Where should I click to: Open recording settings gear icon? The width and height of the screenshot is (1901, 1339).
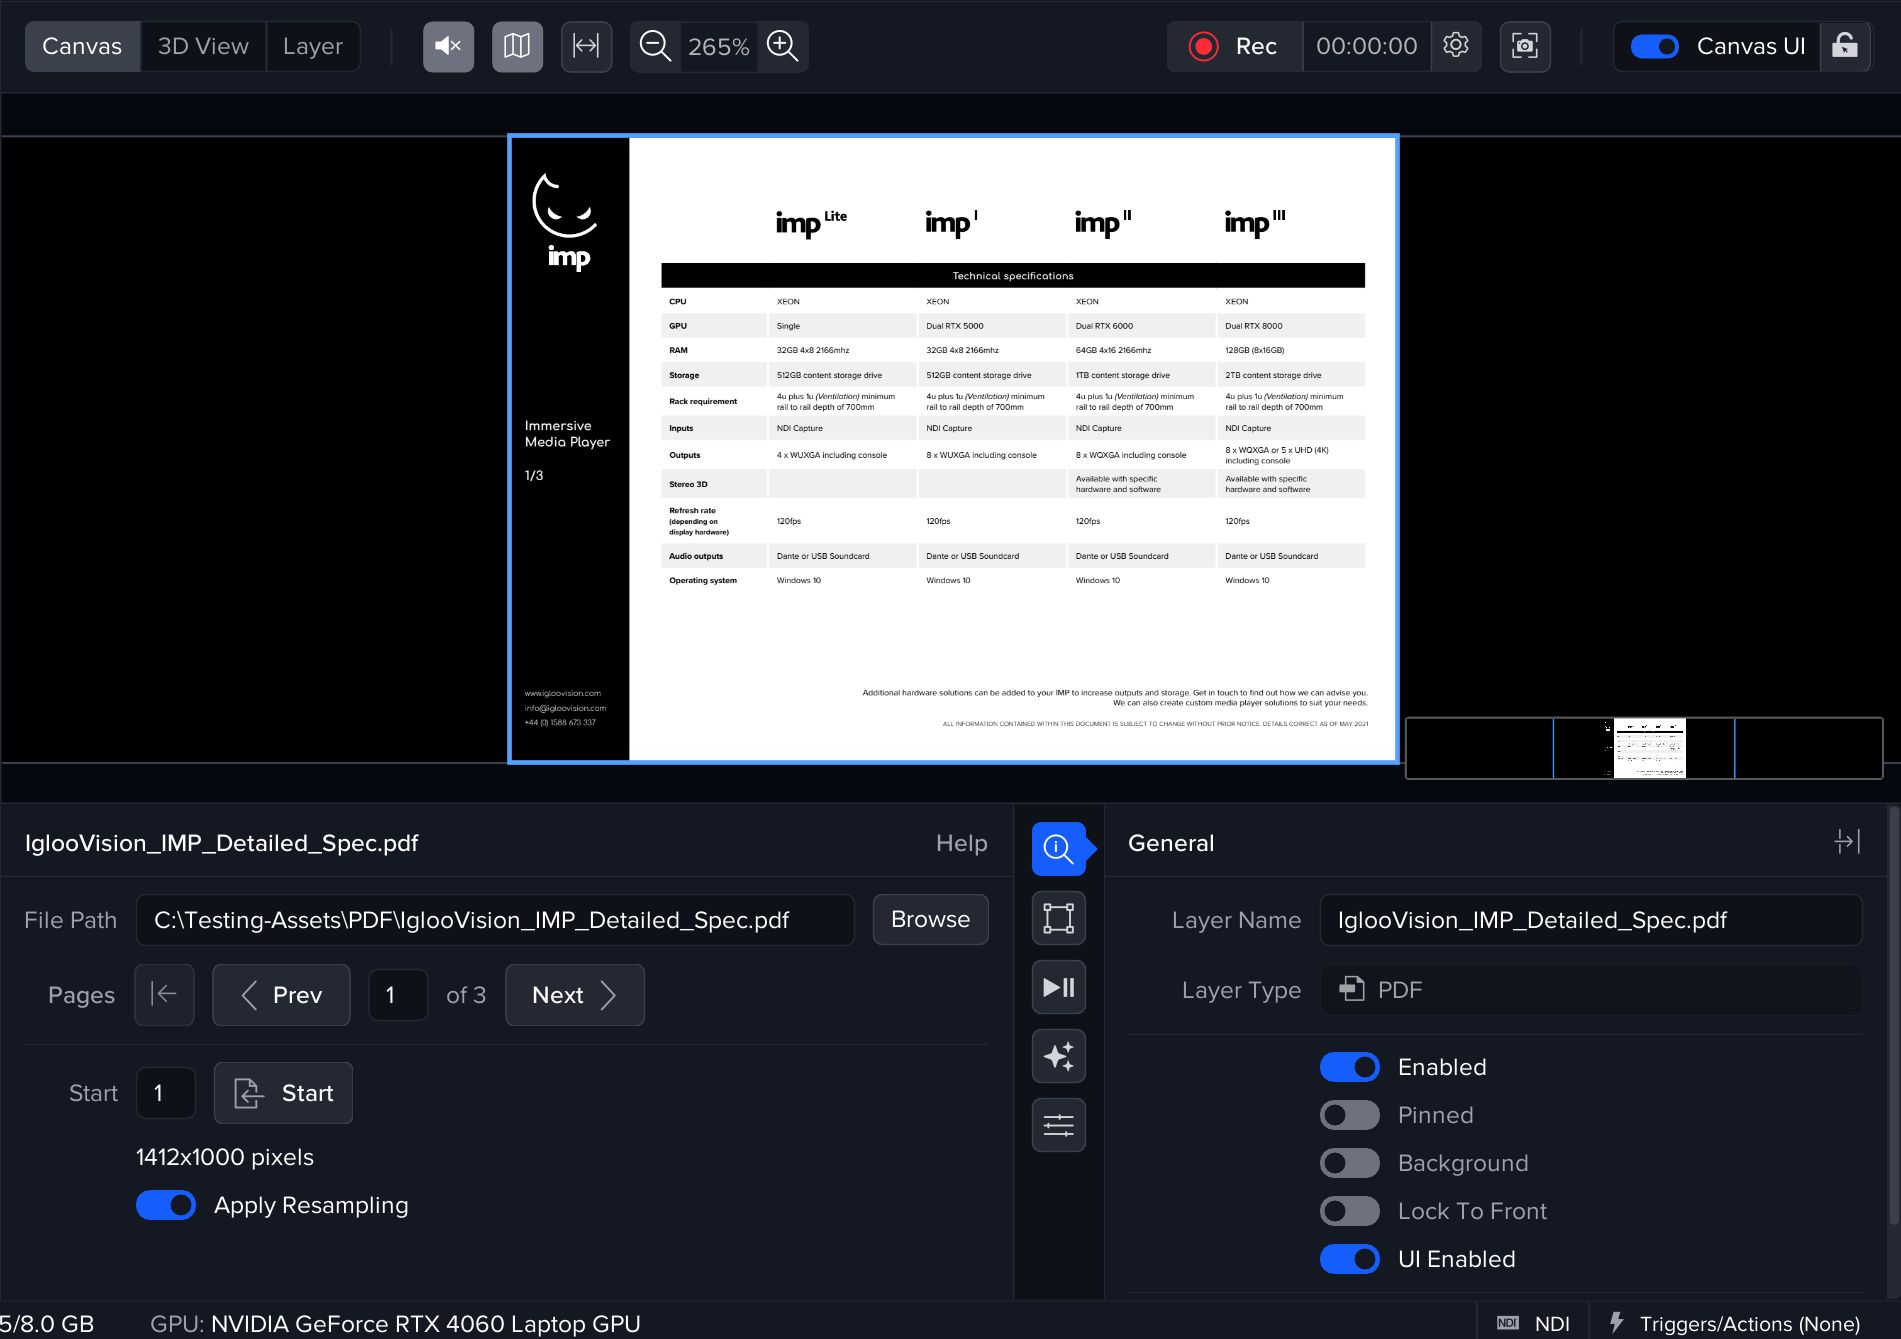point(1456,46)
